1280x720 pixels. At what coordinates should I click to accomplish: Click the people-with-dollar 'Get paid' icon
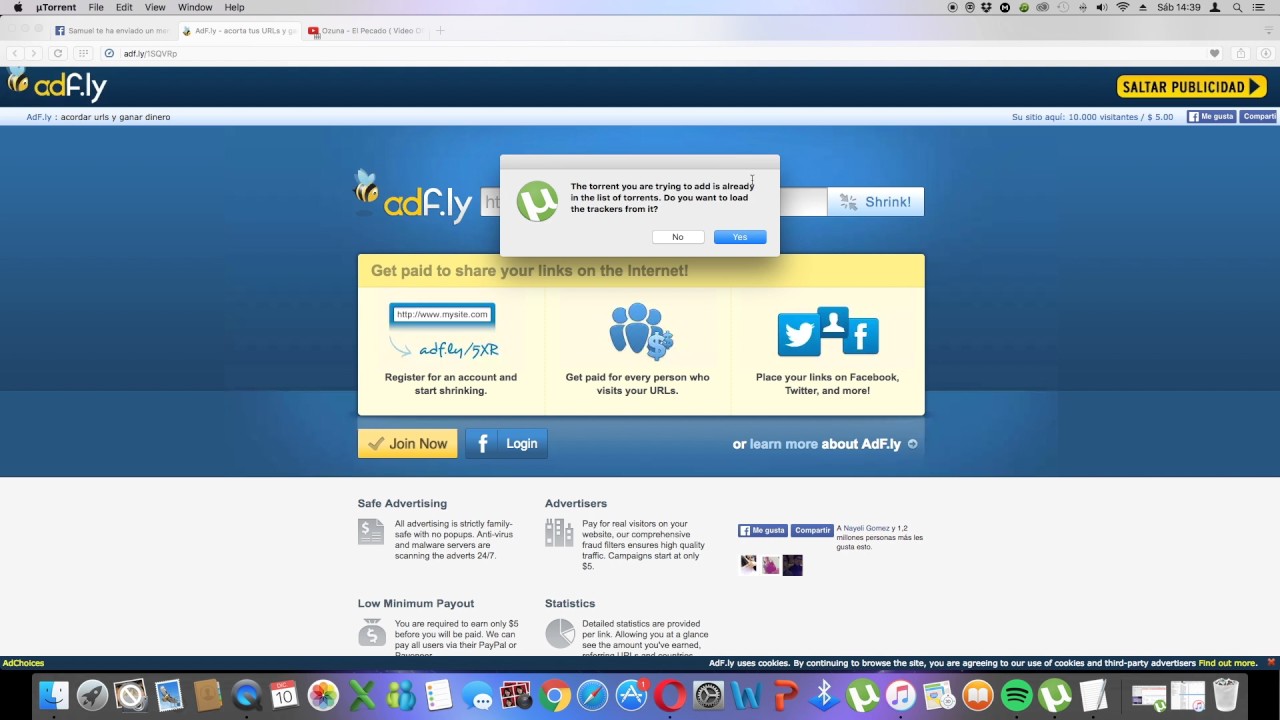[640, 331]
